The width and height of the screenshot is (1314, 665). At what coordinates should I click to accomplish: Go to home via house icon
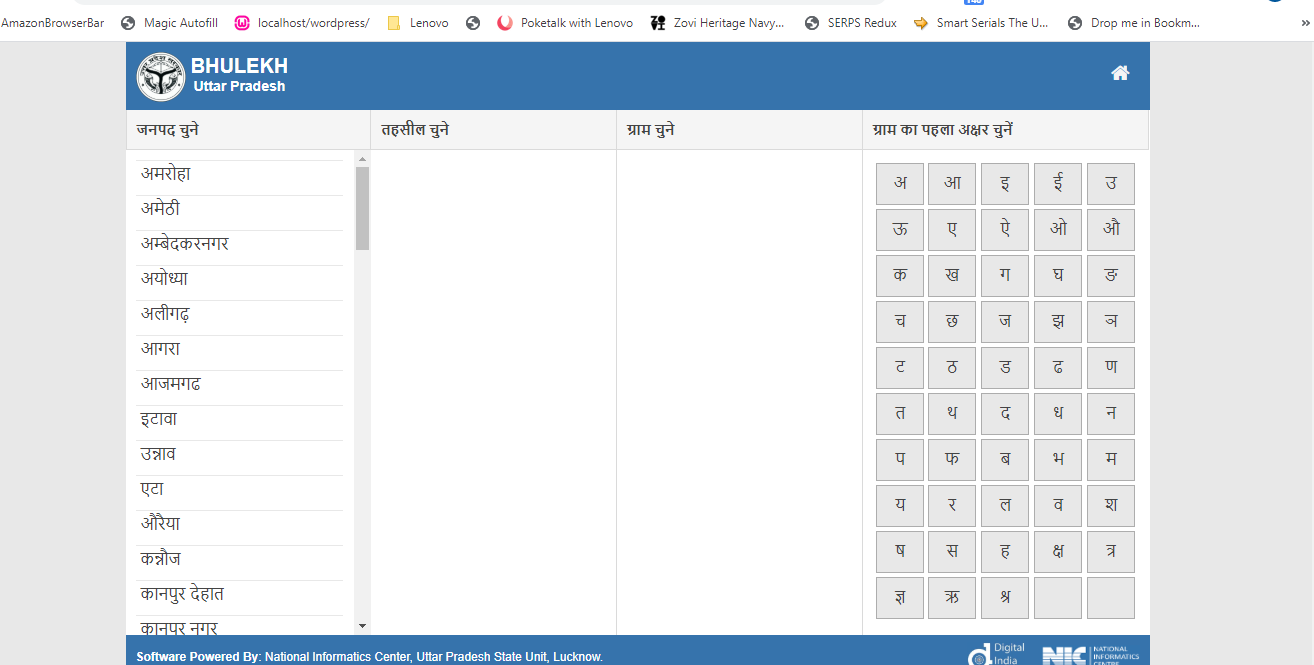click(x=1120, y=73)
